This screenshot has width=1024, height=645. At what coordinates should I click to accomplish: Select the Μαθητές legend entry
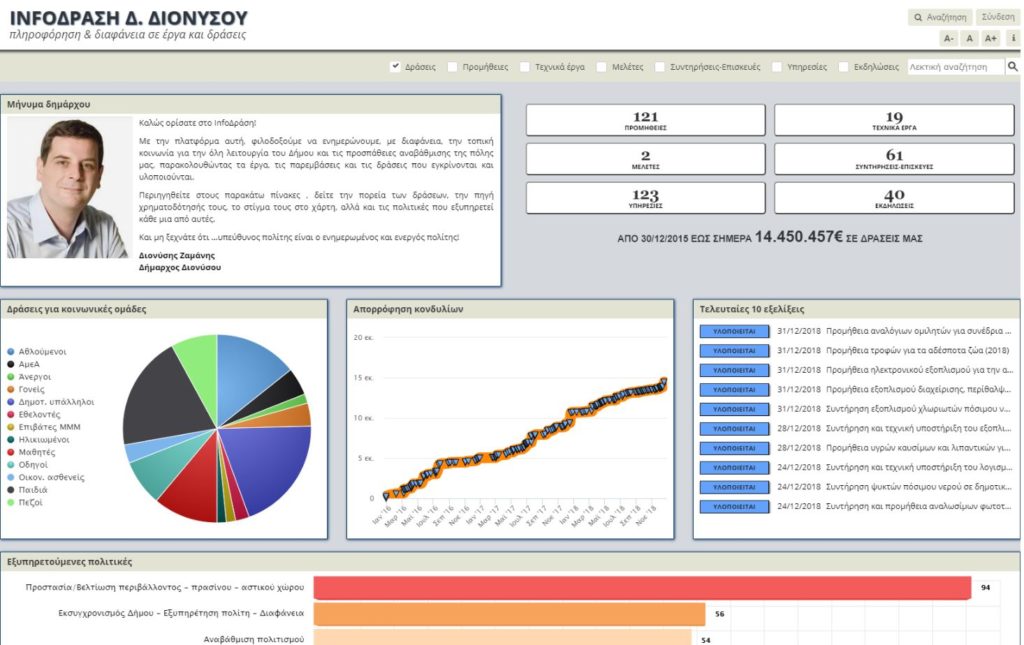point(36,452)
